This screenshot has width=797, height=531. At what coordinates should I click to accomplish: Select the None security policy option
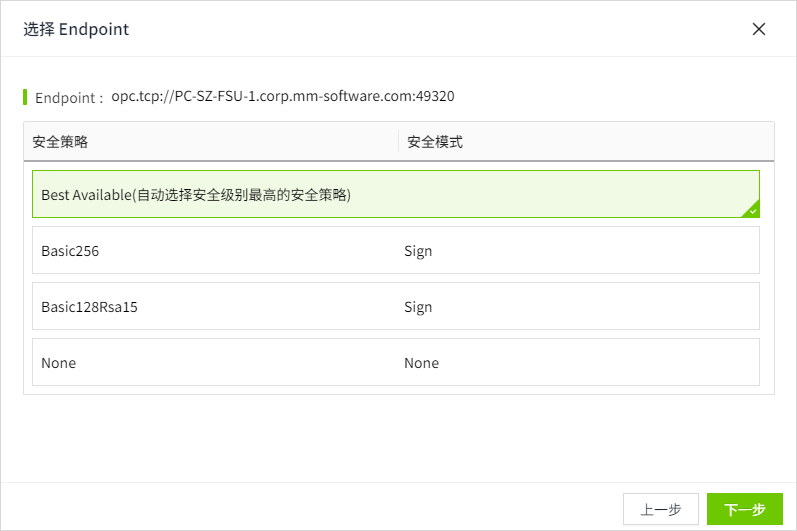click(x=59, y=363)
